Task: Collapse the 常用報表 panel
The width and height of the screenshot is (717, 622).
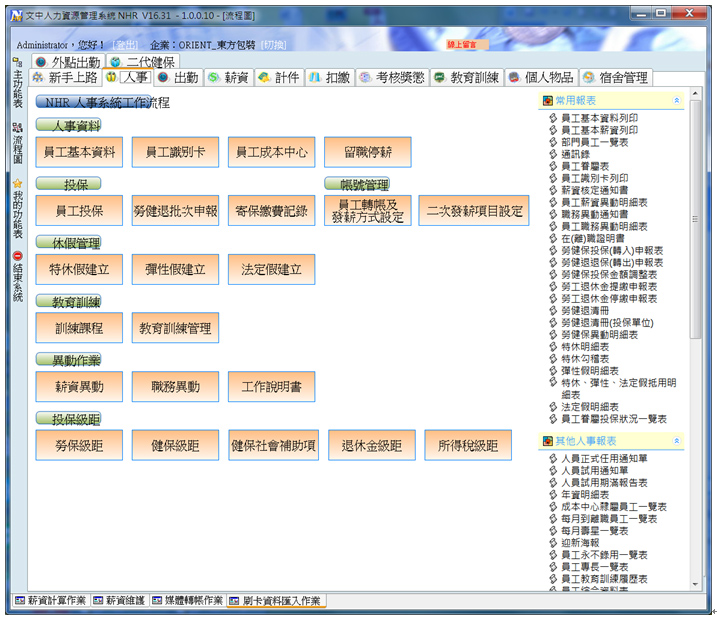Action: tap(677, 101)
